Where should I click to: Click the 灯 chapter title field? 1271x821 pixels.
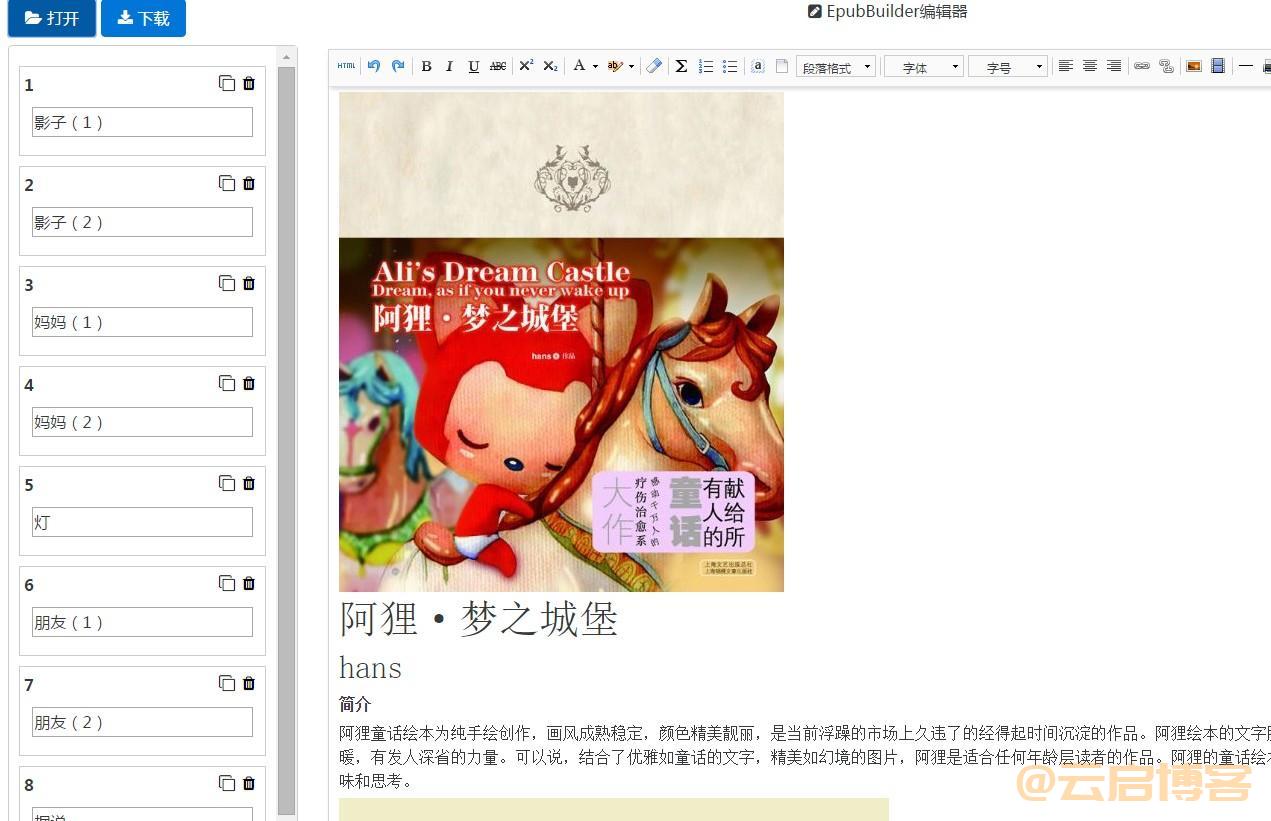click(142, 522)
